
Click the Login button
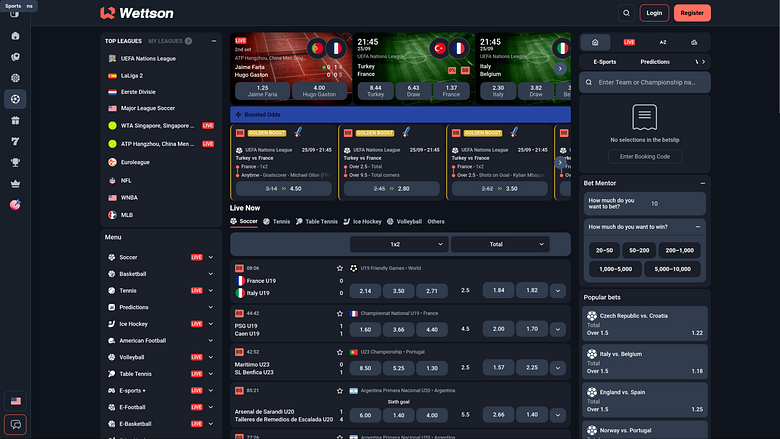654,13
